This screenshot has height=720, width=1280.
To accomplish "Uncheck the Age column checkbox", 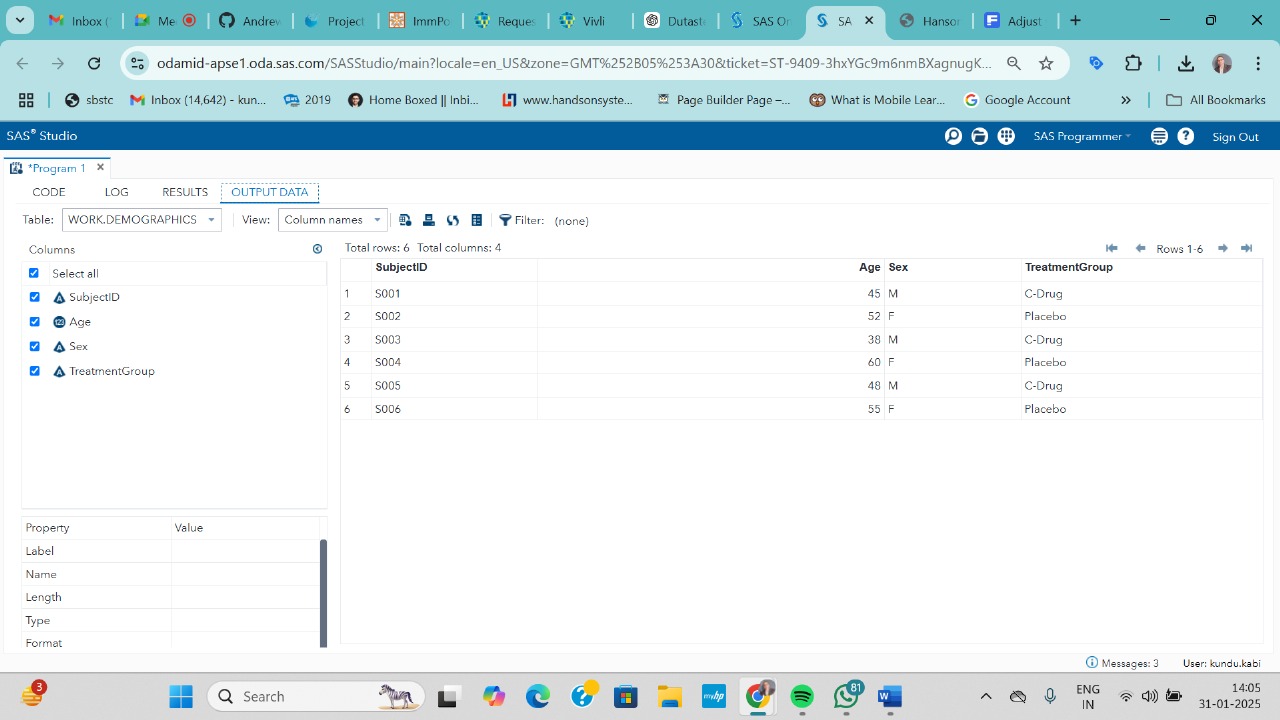I will pyautogui.click(x=34, y=322).
